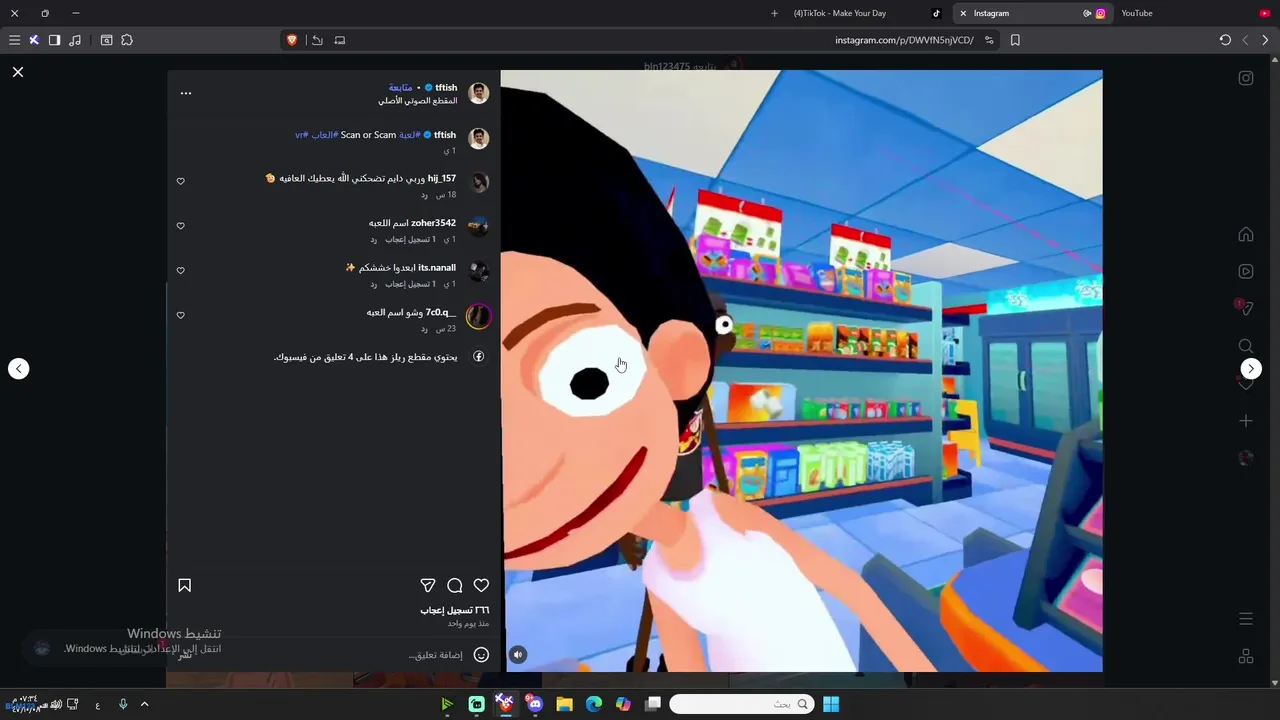Screen dimensions: 1280x720
Task: Go to previous post arrow
Action: (x=18, y=369)
